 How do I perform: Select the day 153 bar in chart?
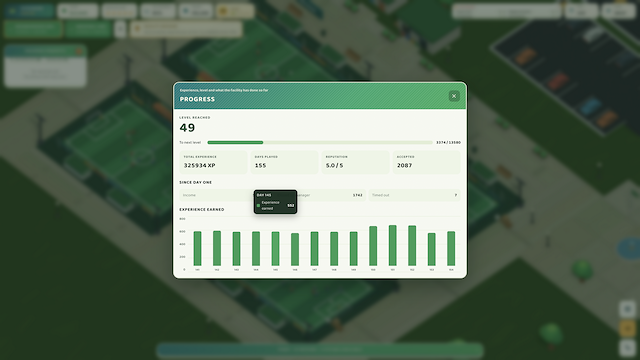[432, 249]
